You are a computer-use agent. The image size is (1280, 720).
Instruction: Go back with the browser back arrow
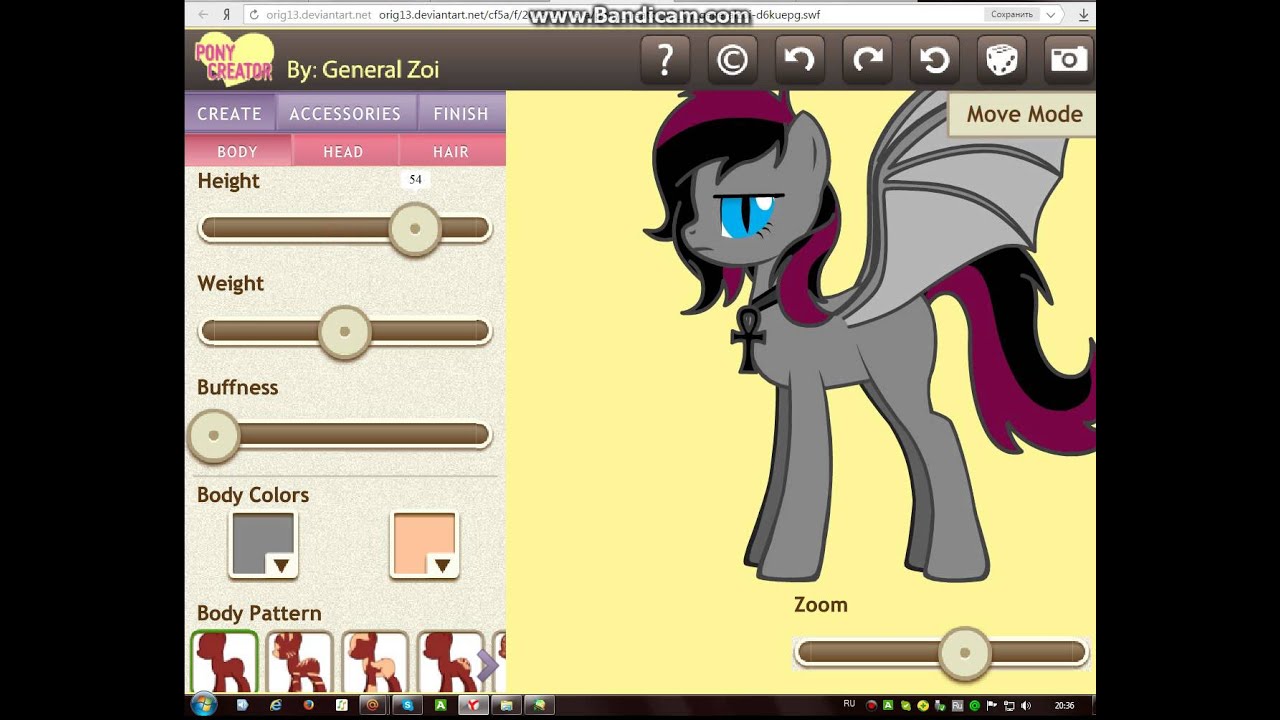click(203, 14)
